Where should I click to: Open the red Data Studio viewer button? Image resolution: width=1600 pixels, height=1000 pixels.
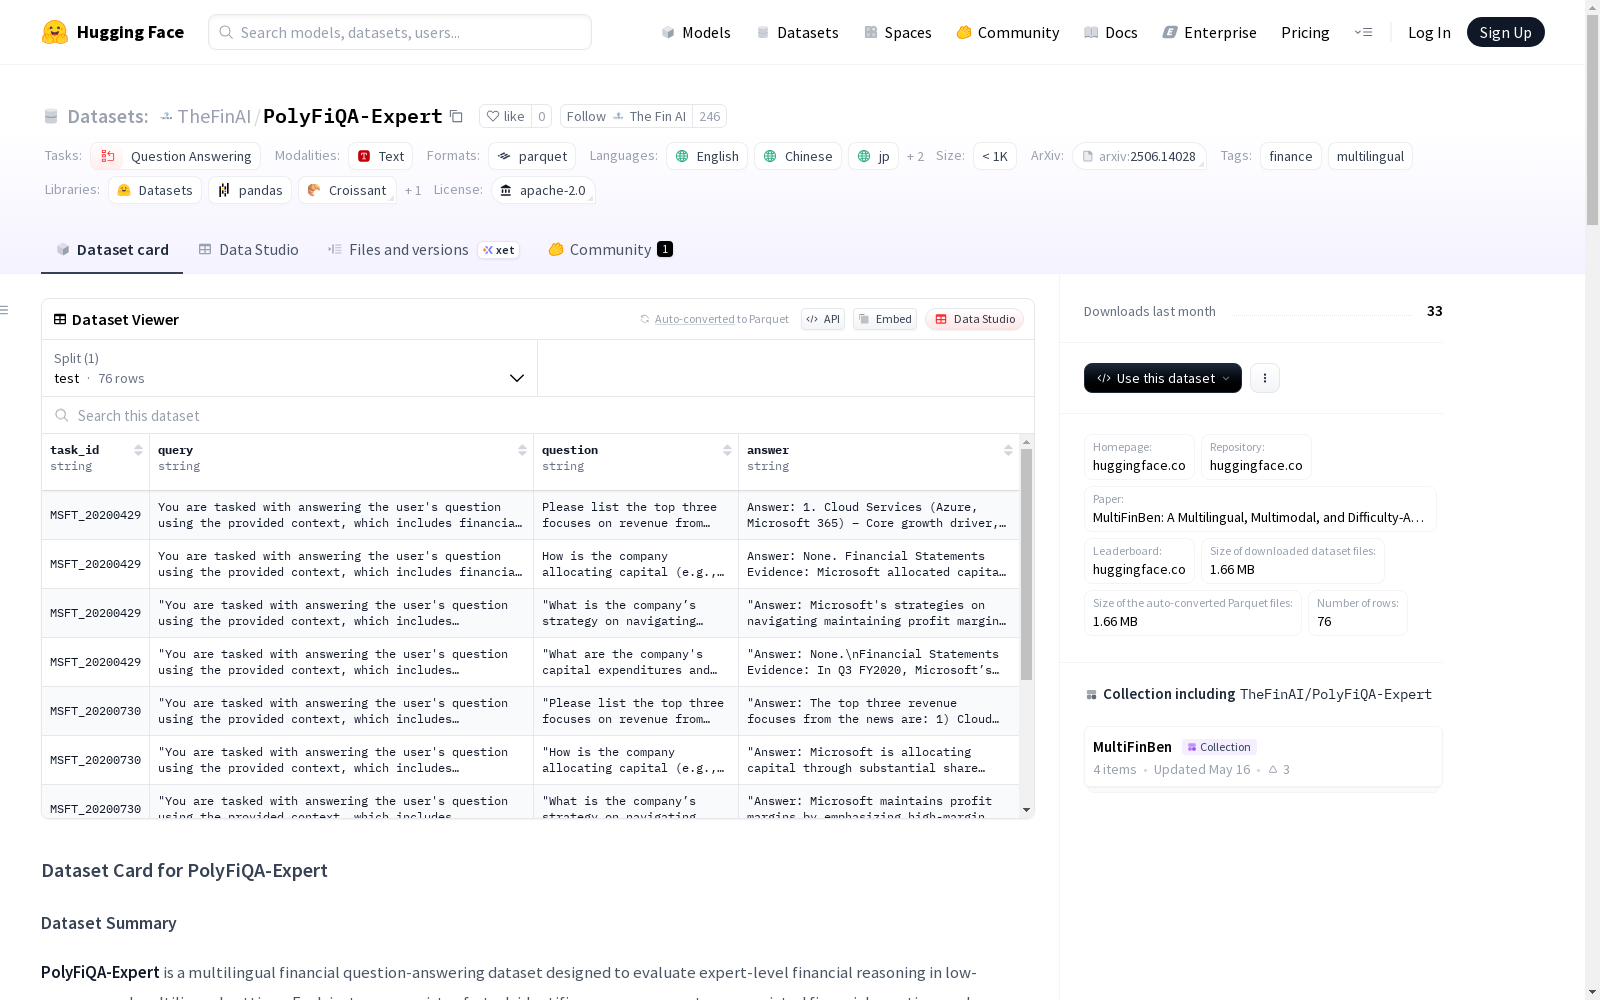click(x=974, y=319)
